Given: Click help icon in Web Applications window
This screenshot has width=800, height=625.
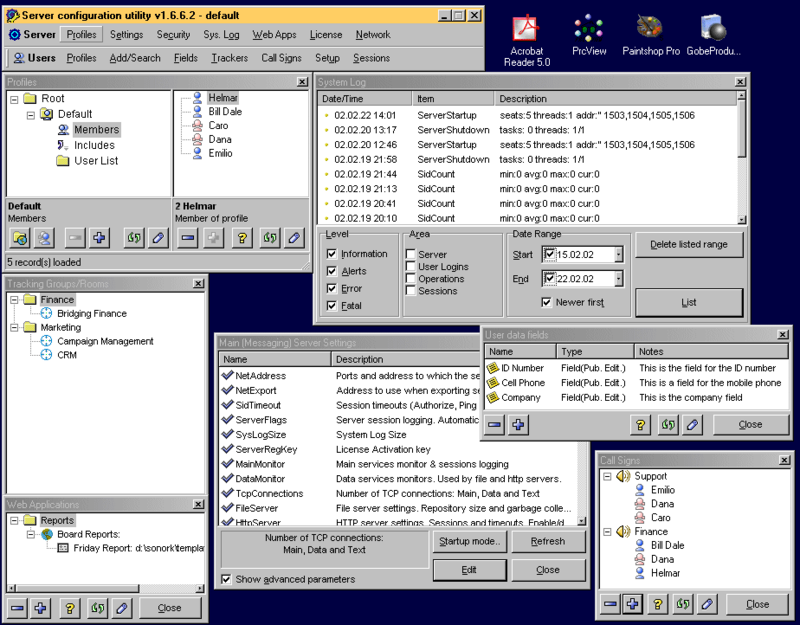Looking at the screenshot, I should 70,608.
